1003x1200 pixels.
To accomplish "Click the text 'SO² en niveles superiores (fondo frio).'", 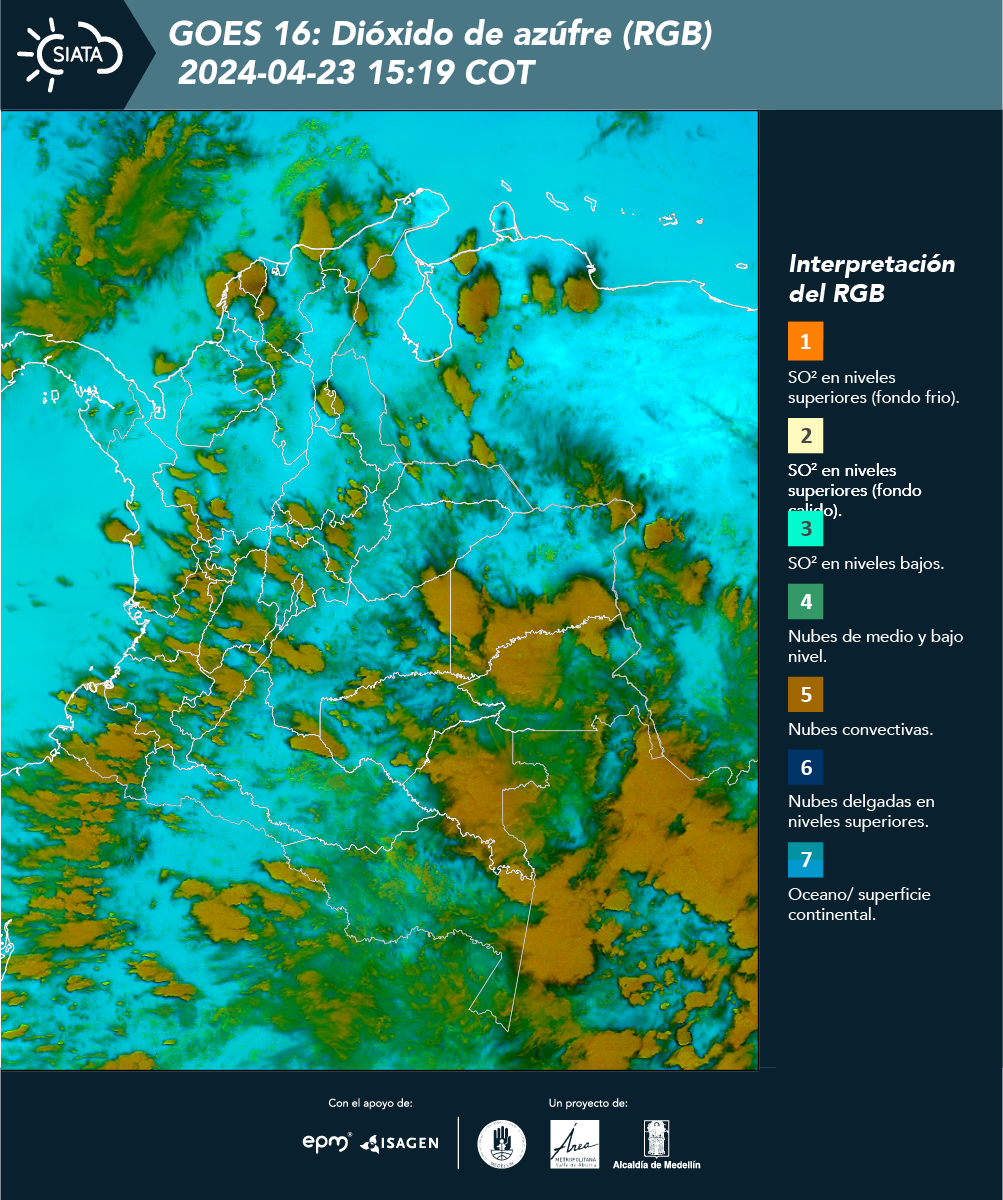I will tap(874, 387).
